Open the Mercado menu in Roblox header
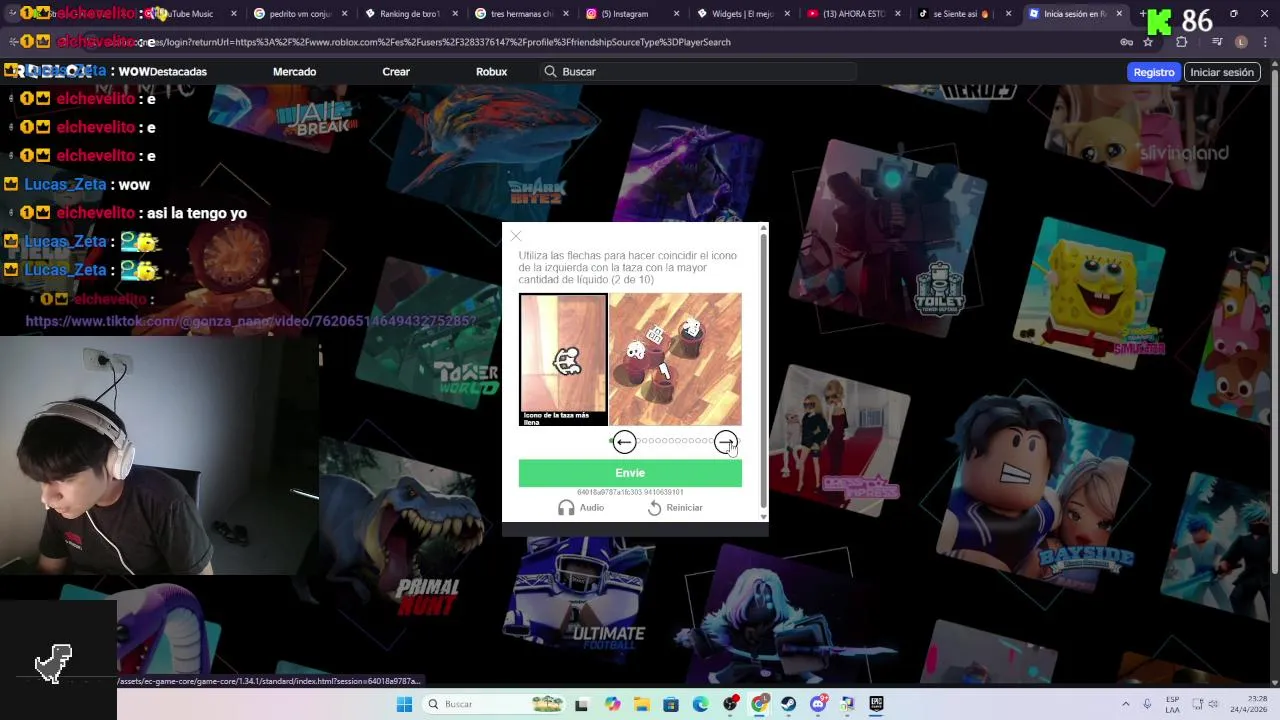The image size is (1280, 720). click(x=294, y=72)
